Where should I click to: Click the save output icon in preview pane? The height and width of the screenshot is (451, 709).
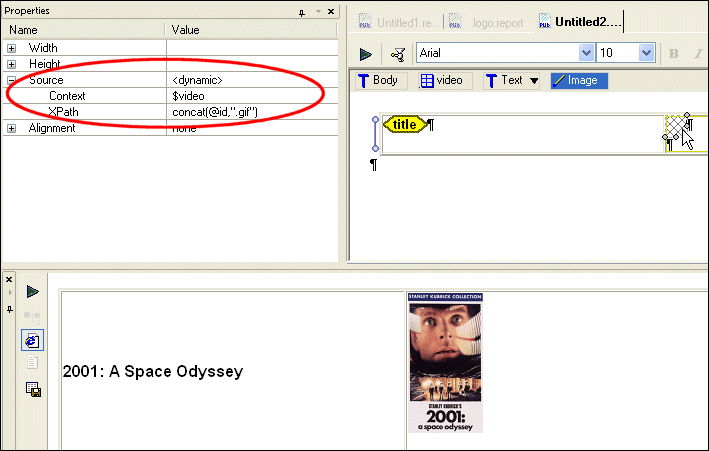(x=32, y=389)
